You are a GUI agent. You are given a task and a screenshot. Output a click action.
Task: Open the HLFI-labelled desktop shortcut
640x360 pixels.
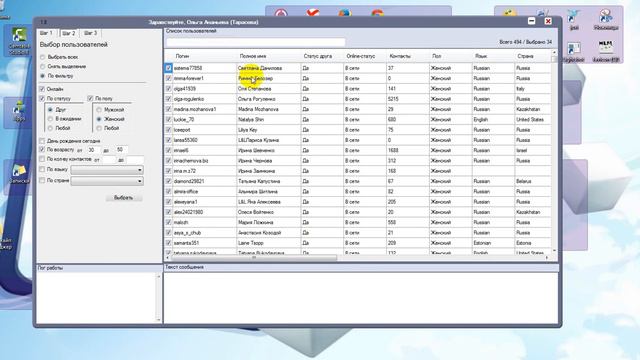coord(606,51)
